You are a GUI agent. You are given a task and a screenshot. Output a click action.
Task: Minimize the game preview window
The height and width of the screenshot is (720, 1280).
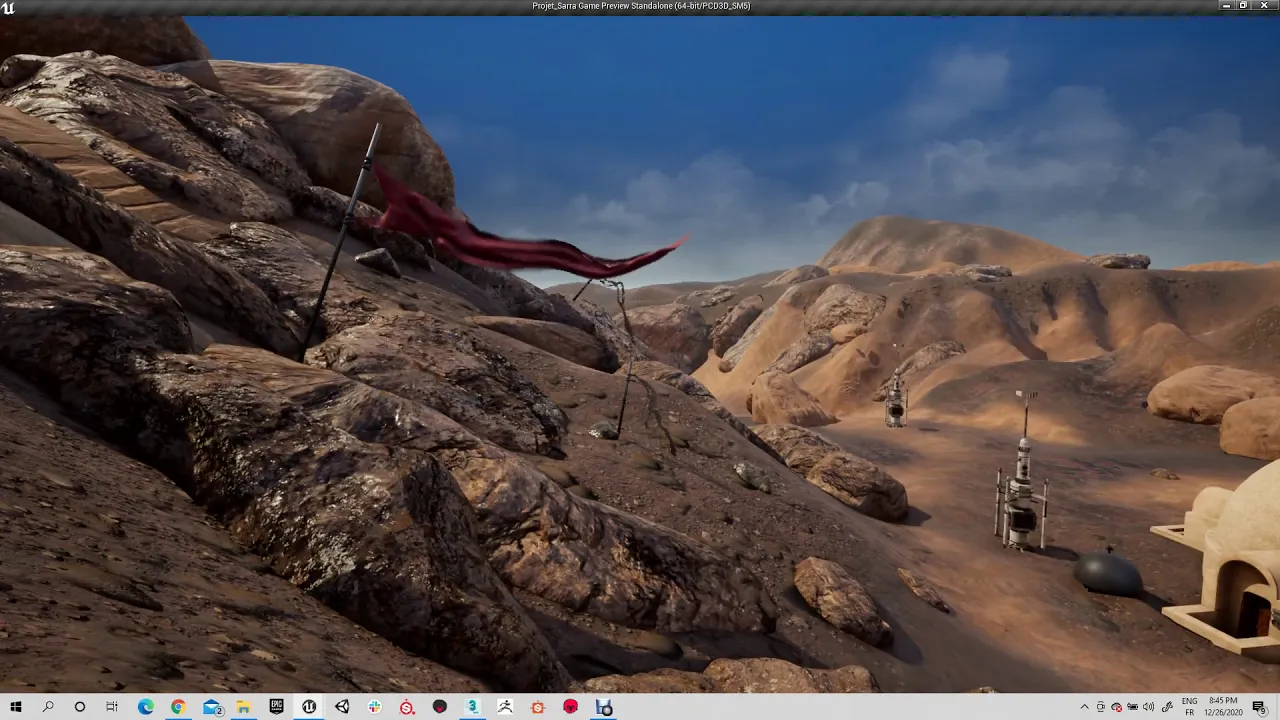tap(1227, 6)
